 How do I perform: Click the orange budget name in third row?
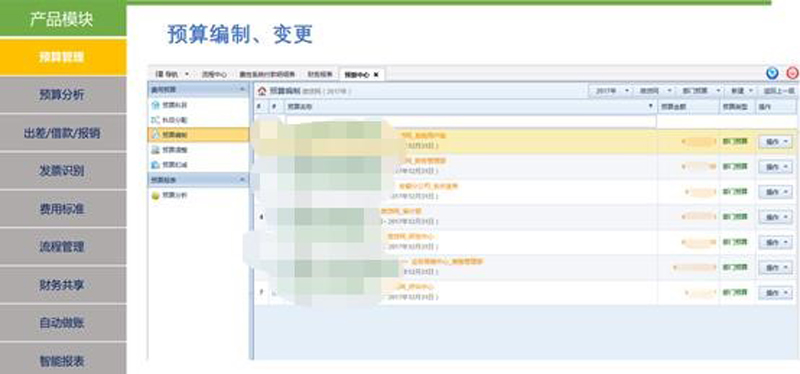tap(429, 186)
